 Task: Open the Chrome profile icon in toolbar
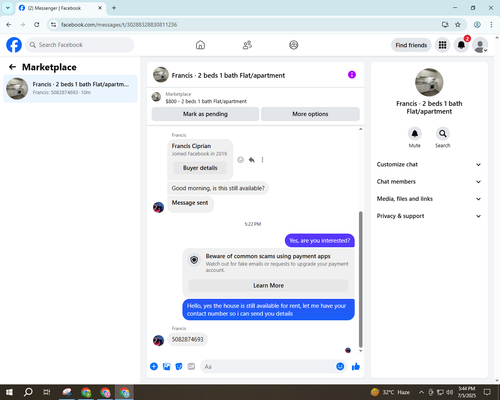click(x=477, y=25)
